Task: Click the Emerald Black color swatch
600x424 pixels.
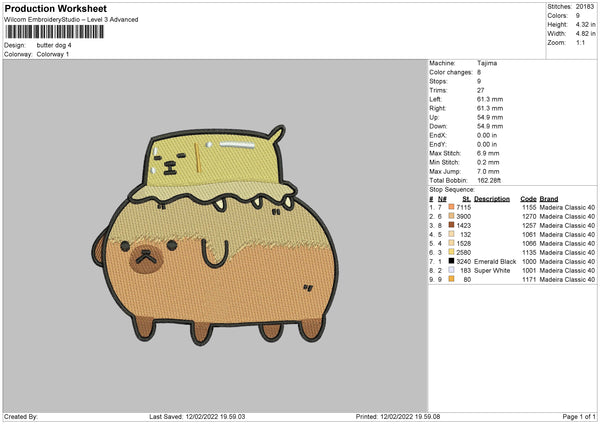Action: pos(452,261)
